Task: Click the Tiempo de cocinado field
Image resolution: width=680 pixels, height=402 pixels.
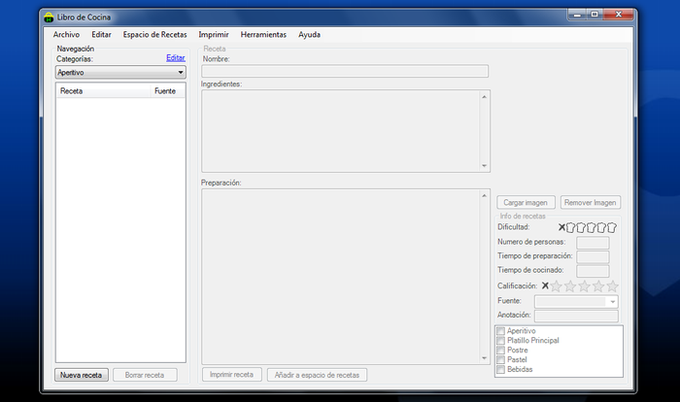Action: (592, 271)
